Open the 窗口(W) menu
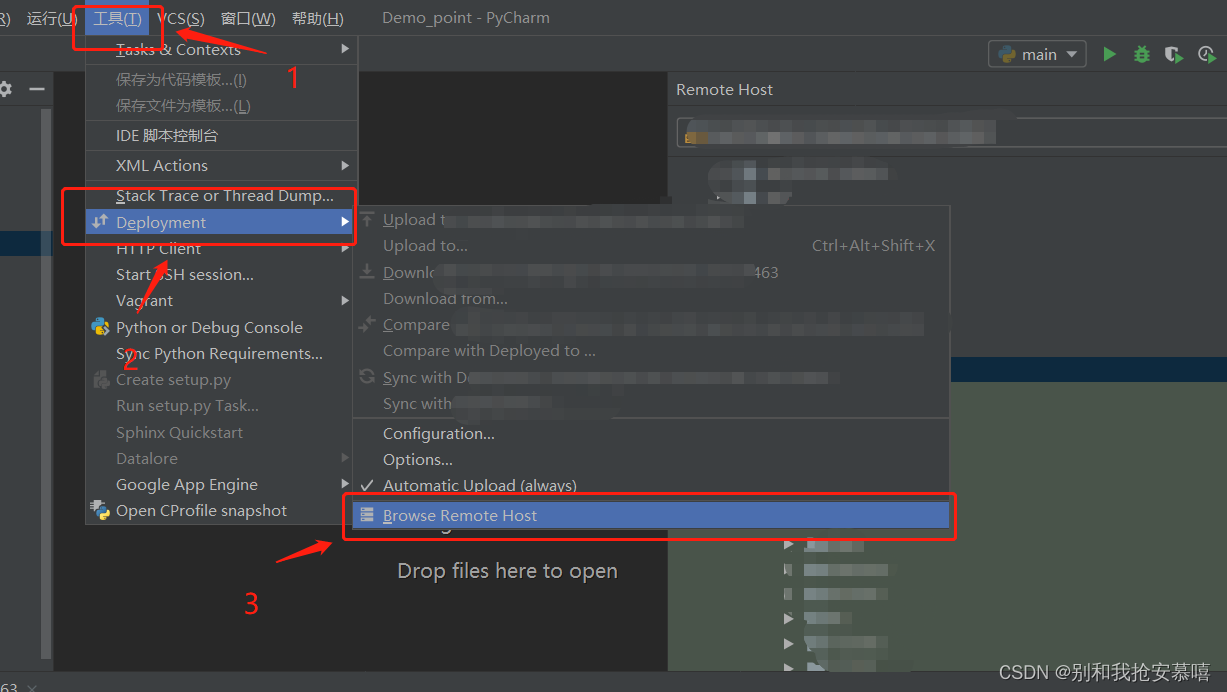This screenshot has height=692, width=1227. click(x=248, y=18)
